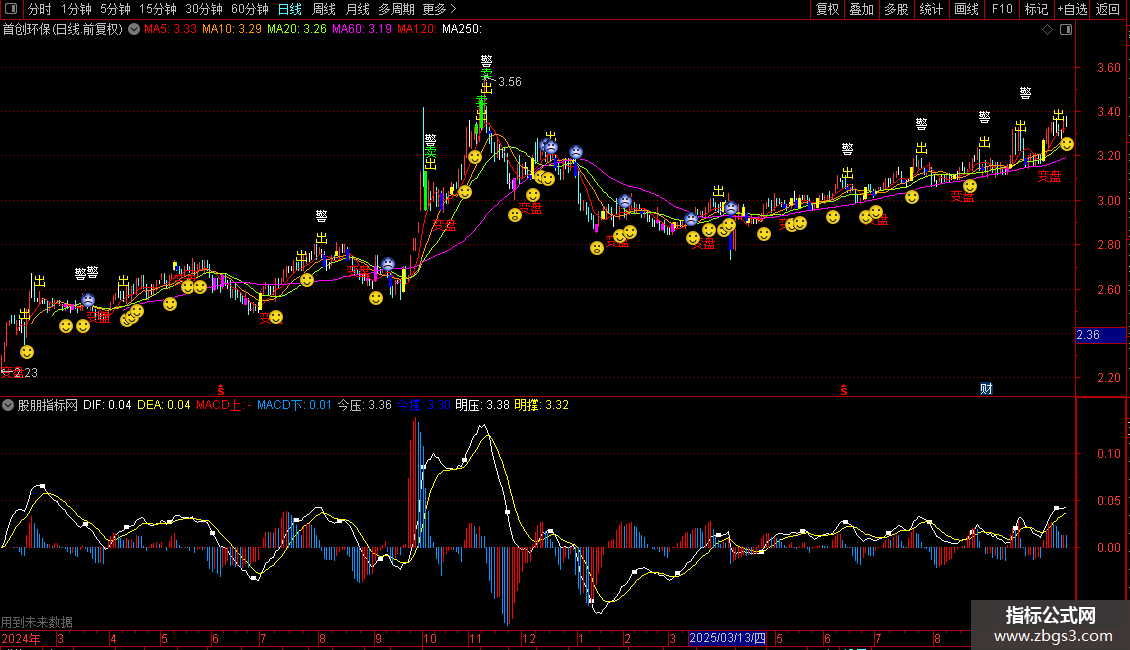Click the 明撑 value label
This screenshot has width=1130, height=650.
click(541, 405)
